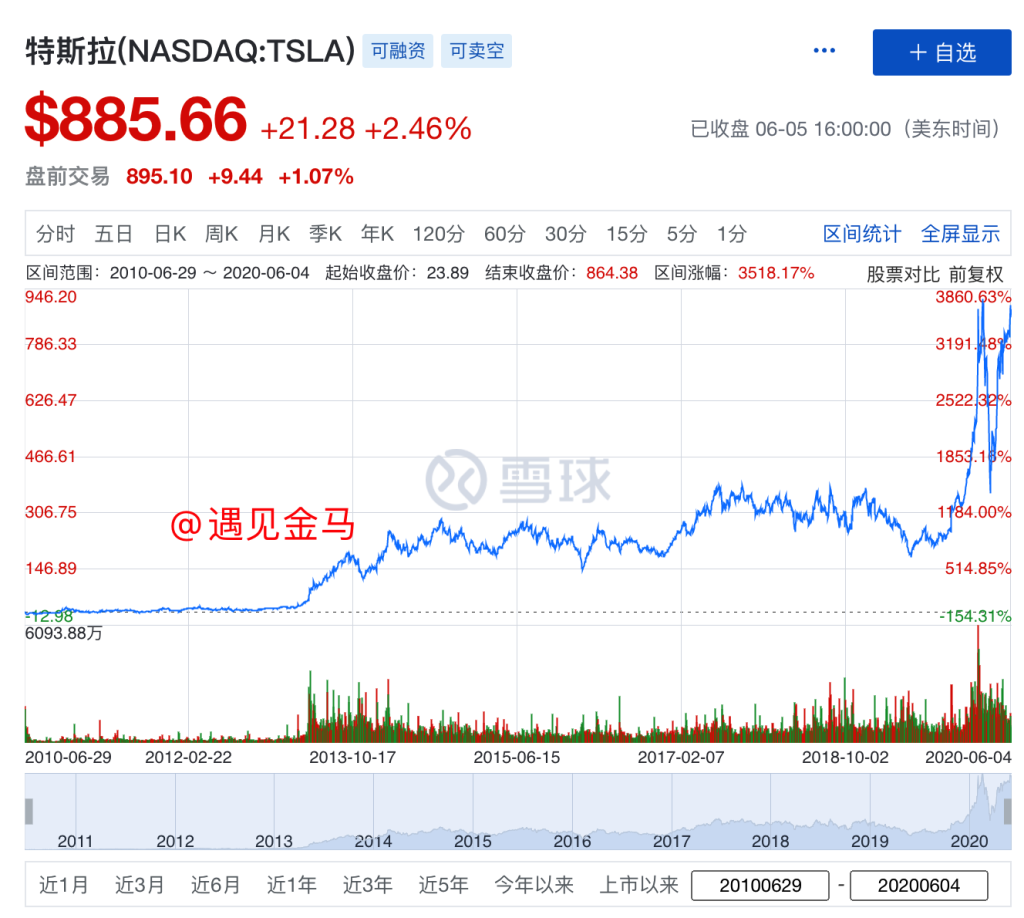Screen dimensions: 1024x918
Task: Select the 上市以来 since-listing range
Action: click(639, 885)
